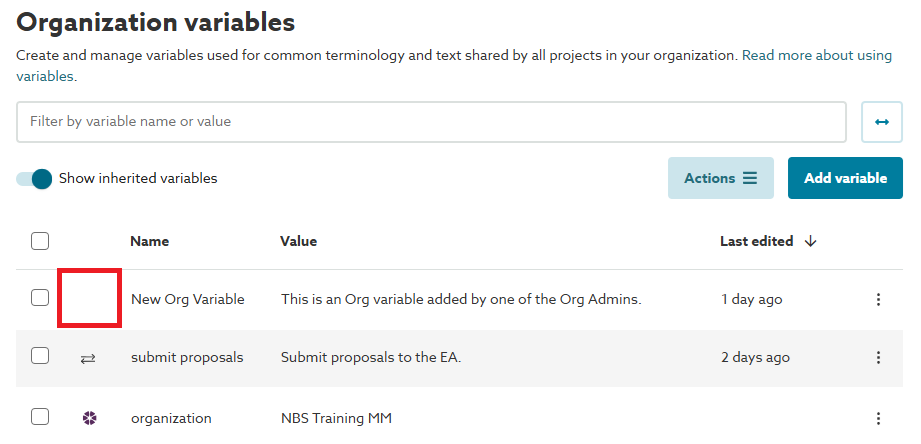Tick the organization row checkbox
This screenshot has width=921, height=444.
40,417
